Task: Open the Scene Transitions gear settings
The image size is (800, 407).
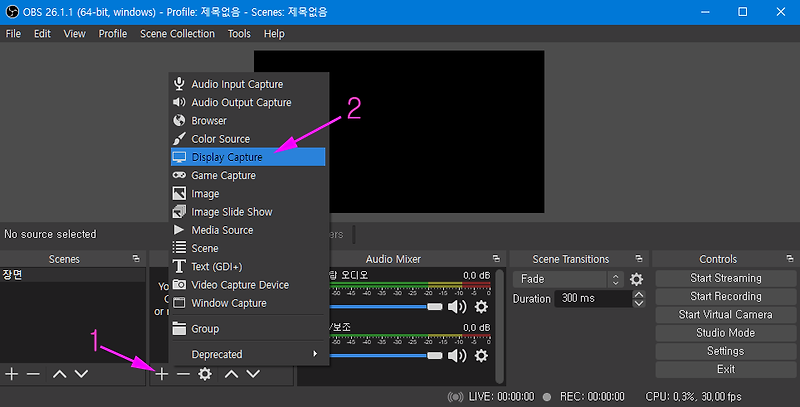Action: point(636,279)
